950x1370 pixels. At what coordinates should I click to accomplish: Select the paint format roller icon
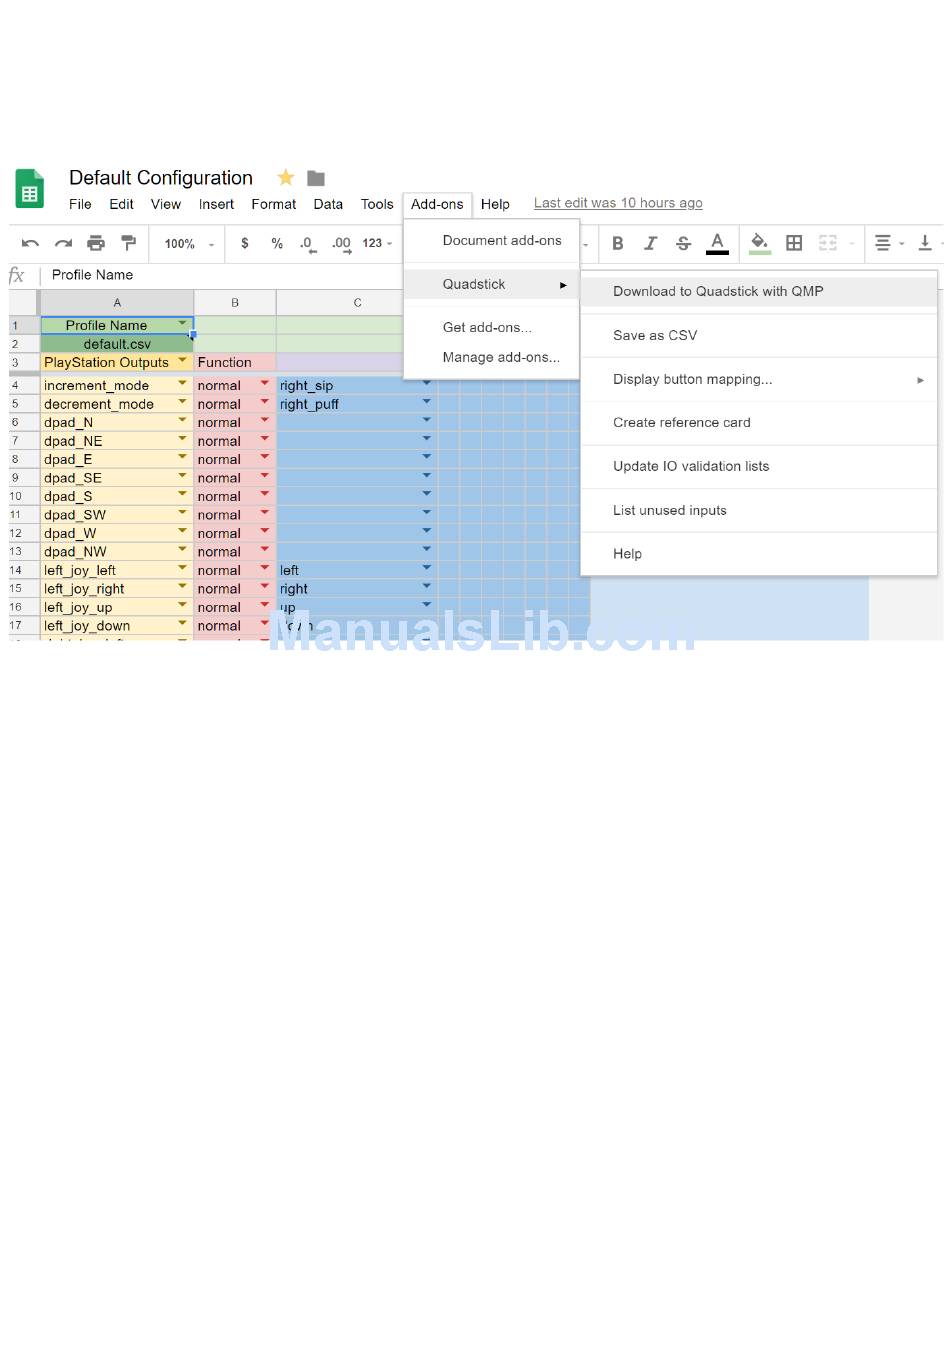(128, 243)
